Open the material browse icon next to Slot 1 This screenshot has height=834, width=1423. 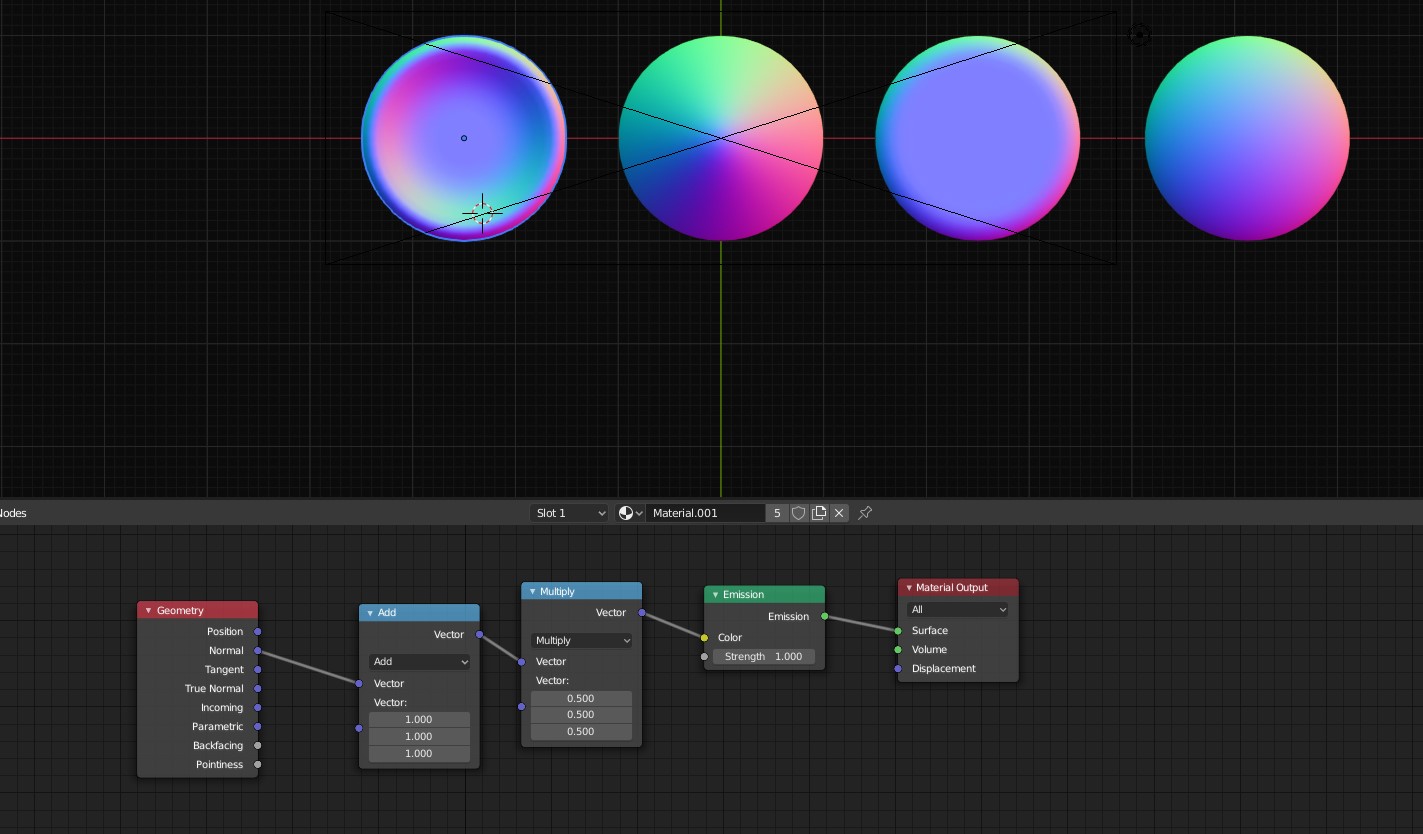(x=628, y=512)
